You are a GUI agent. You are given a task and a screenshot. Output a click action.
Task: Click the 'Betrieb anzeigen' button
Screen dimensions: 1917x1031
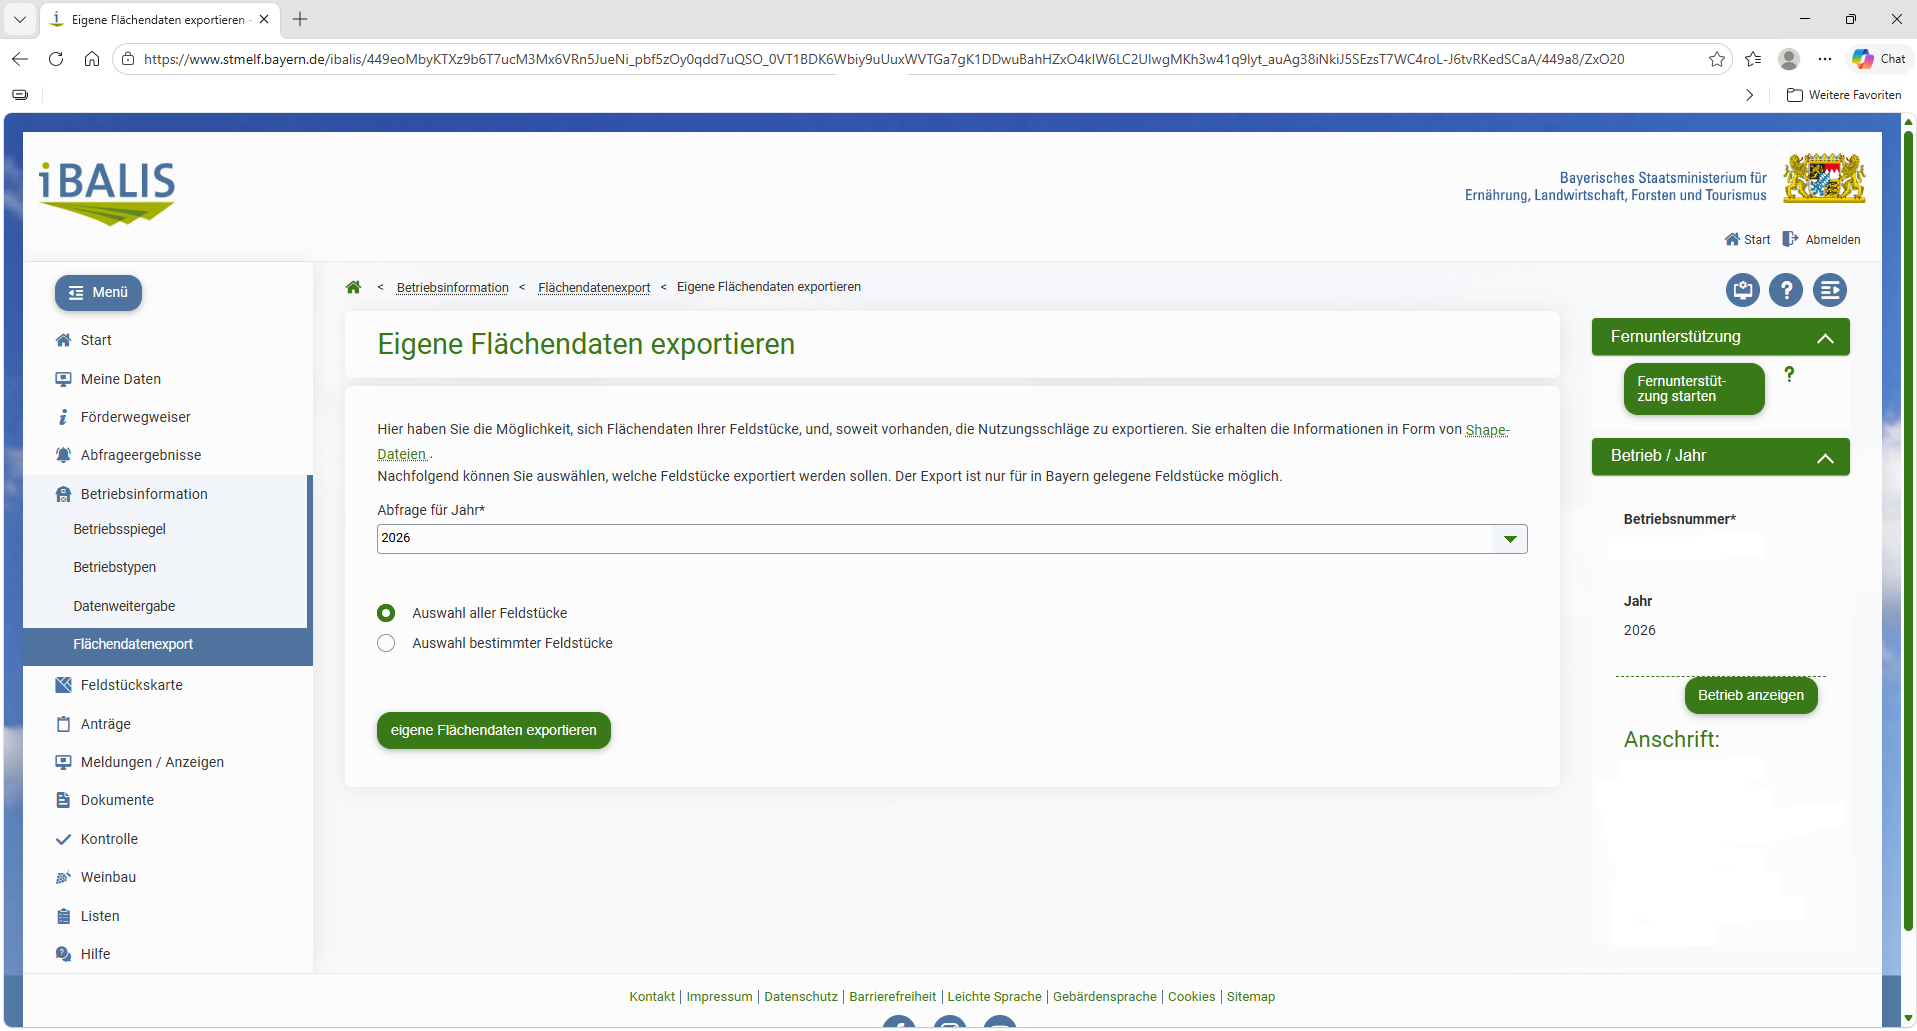coord(1750,695)
